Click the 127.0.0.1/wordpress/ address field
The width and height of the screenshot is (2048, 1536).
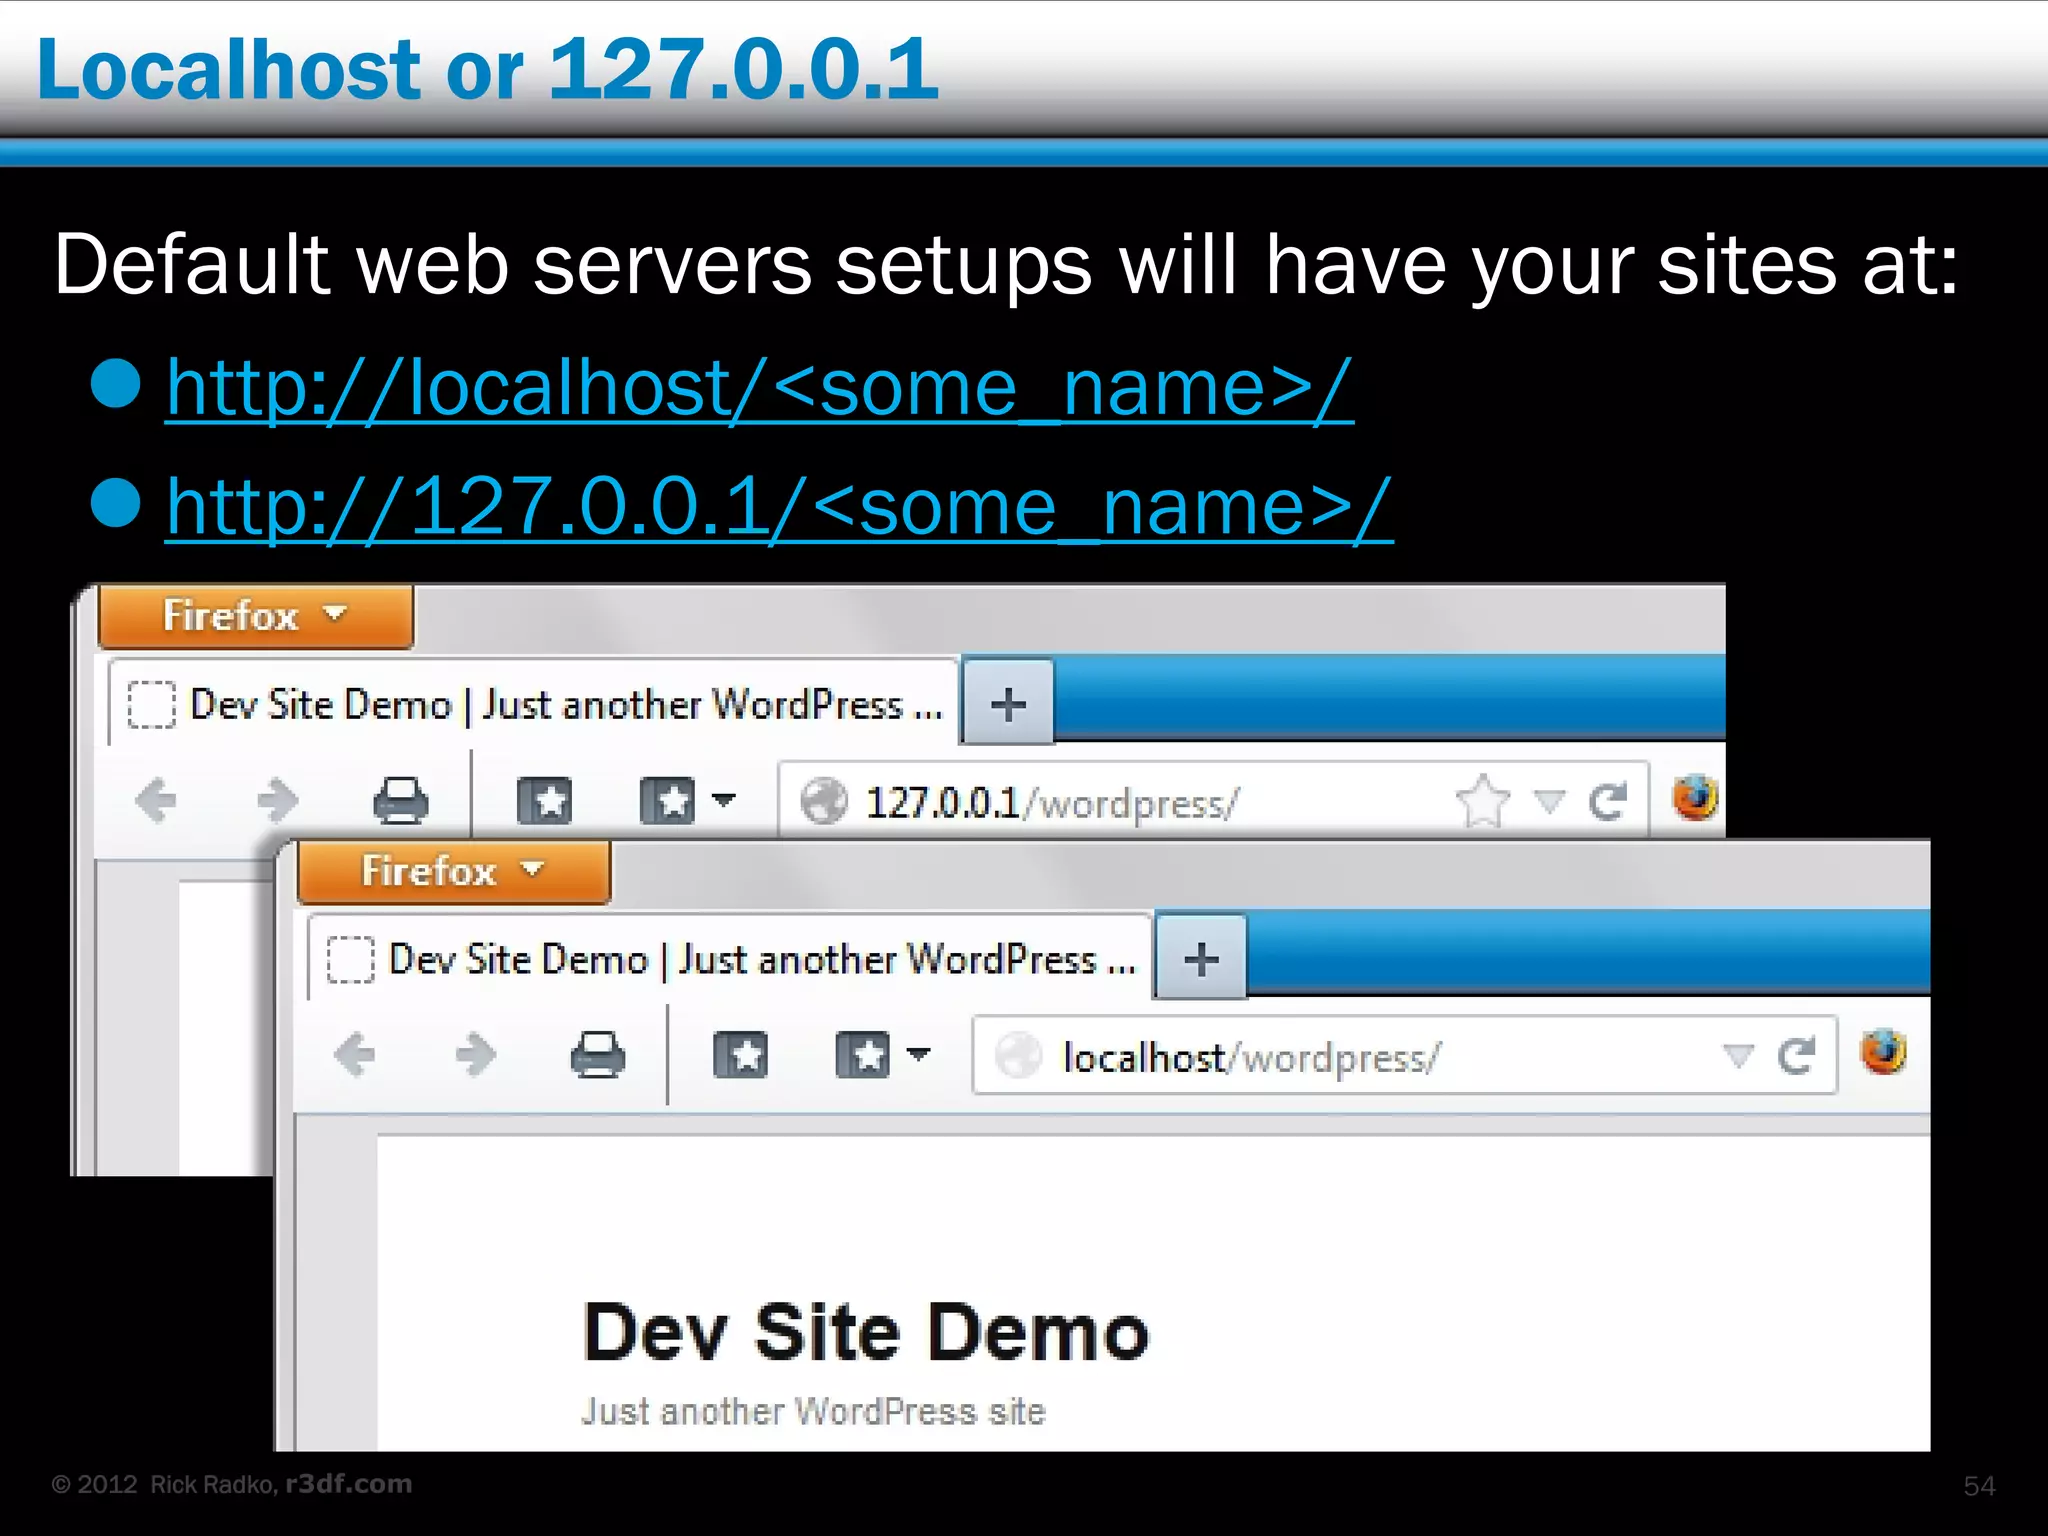1212,801
